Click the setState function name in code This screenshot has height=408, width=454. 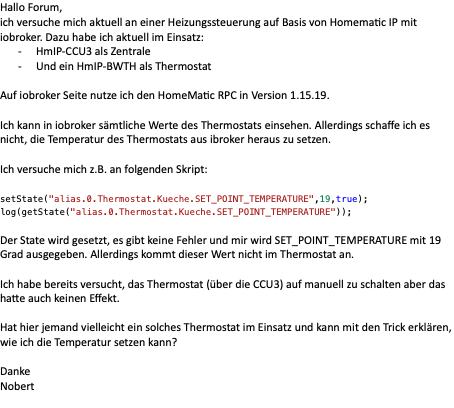(x=21, y=199)
